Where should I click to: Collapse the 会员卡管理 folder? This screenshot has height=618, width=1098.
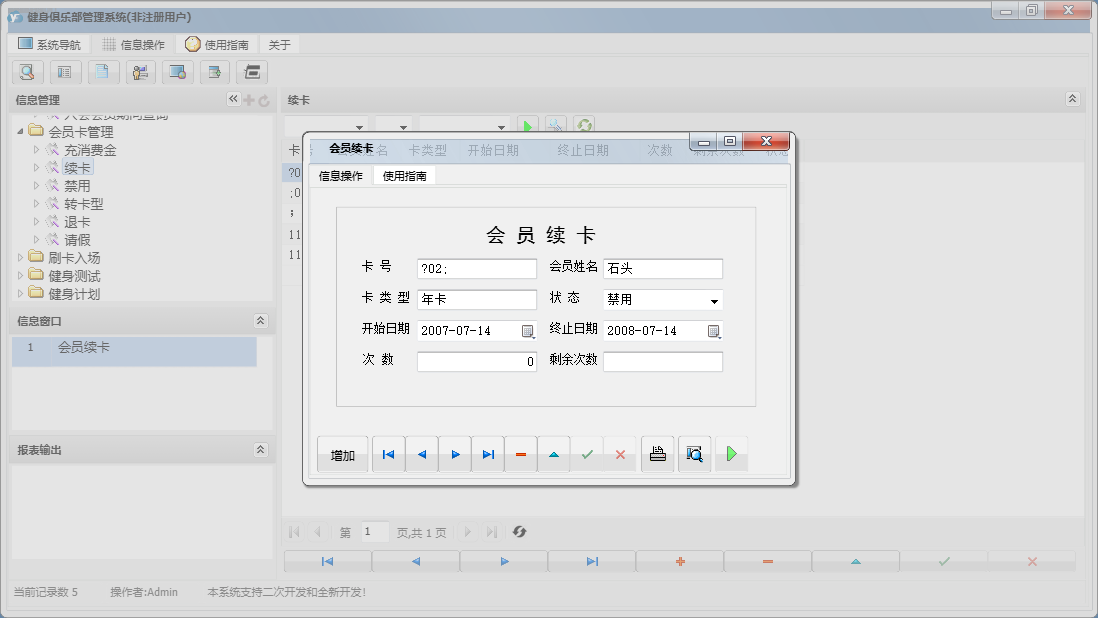(x=20, y=131)
